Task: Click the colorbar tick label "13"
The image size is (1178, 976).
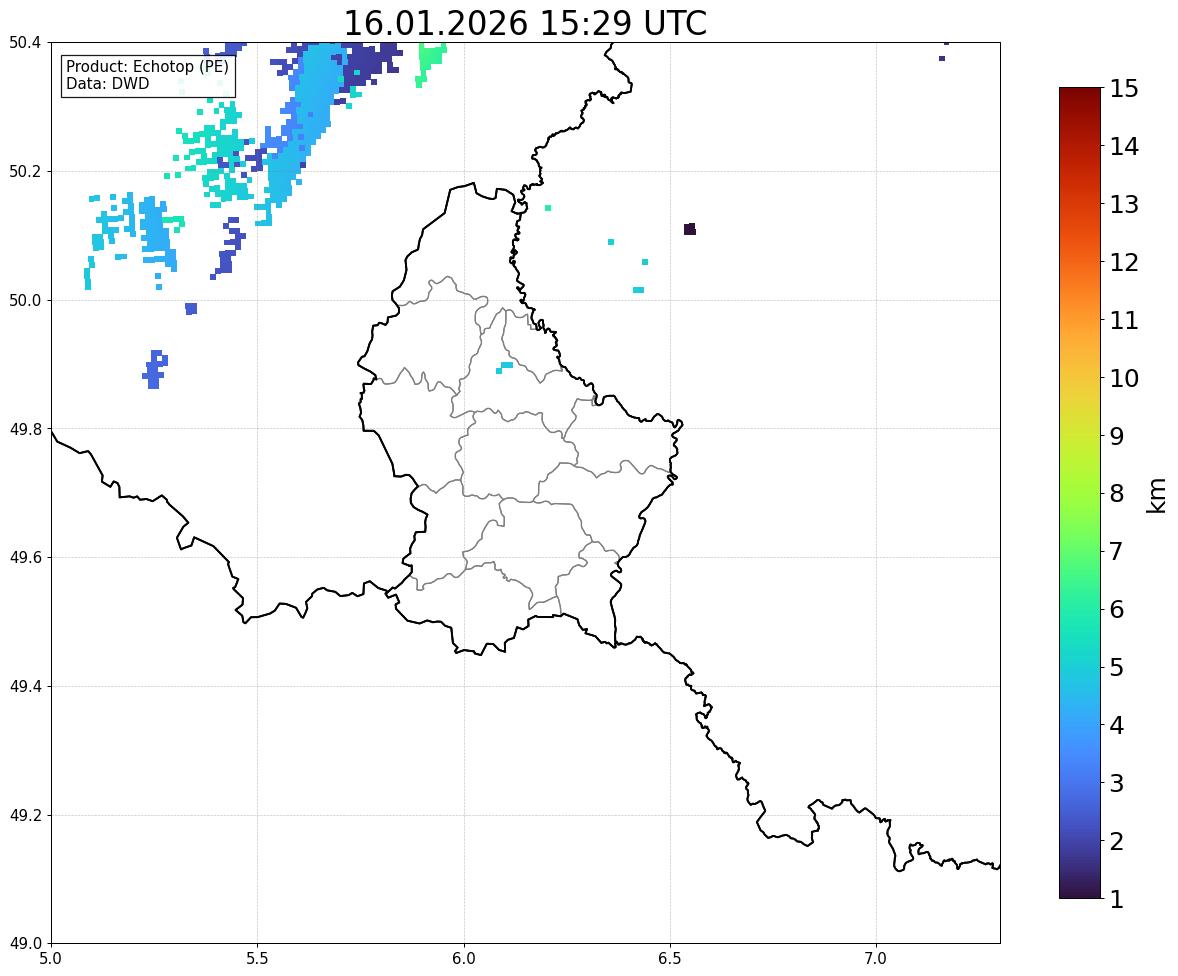Action: pyautogui.click(x=1124, y=204)
